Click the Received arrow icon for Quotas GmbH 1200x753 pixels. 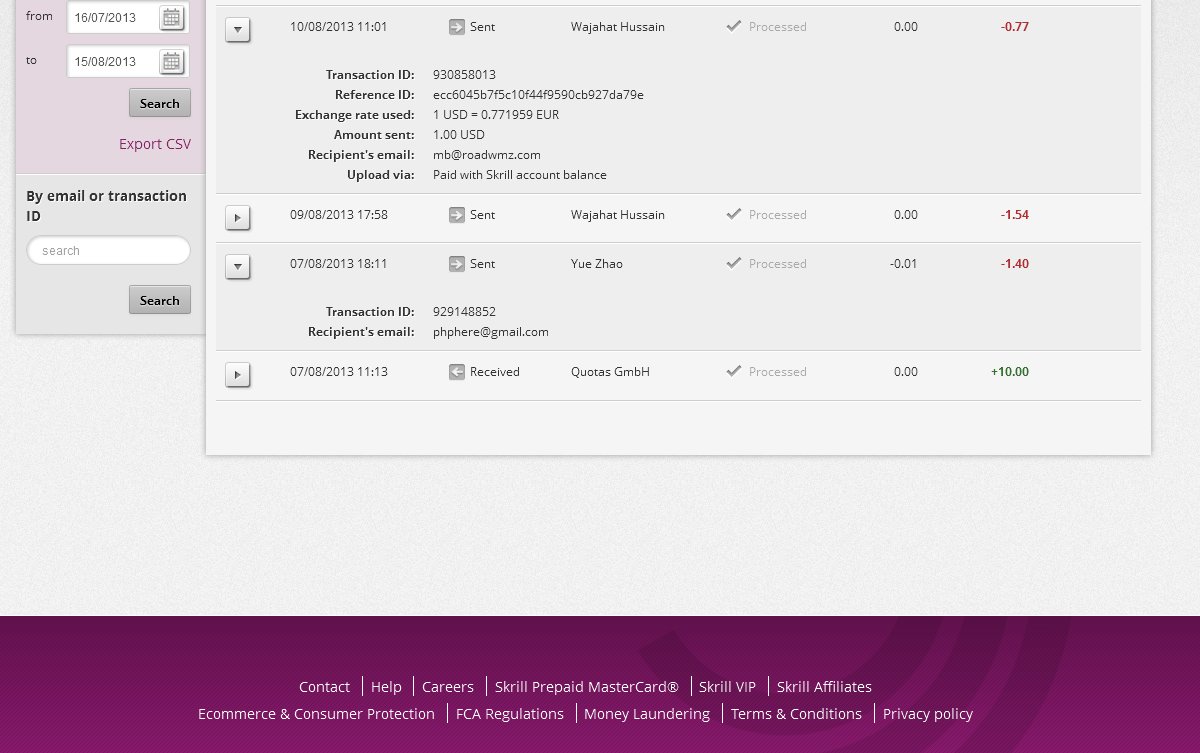coord(457,372)
